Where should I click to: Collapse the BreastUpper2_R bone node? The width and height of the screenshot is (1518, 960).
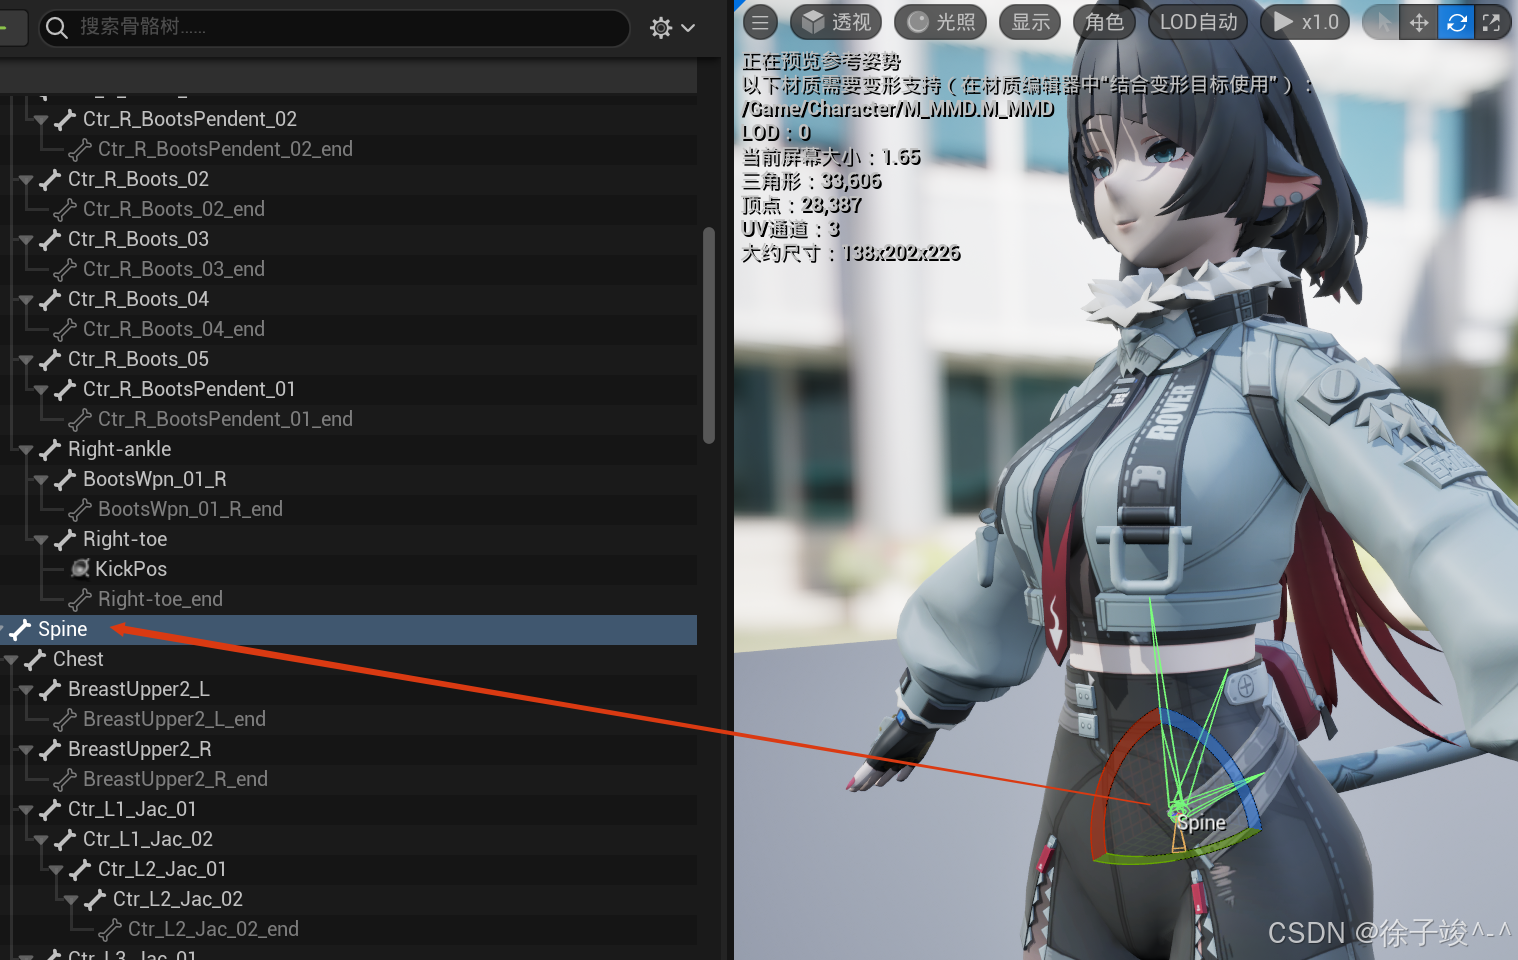click(x=26, y=750)
